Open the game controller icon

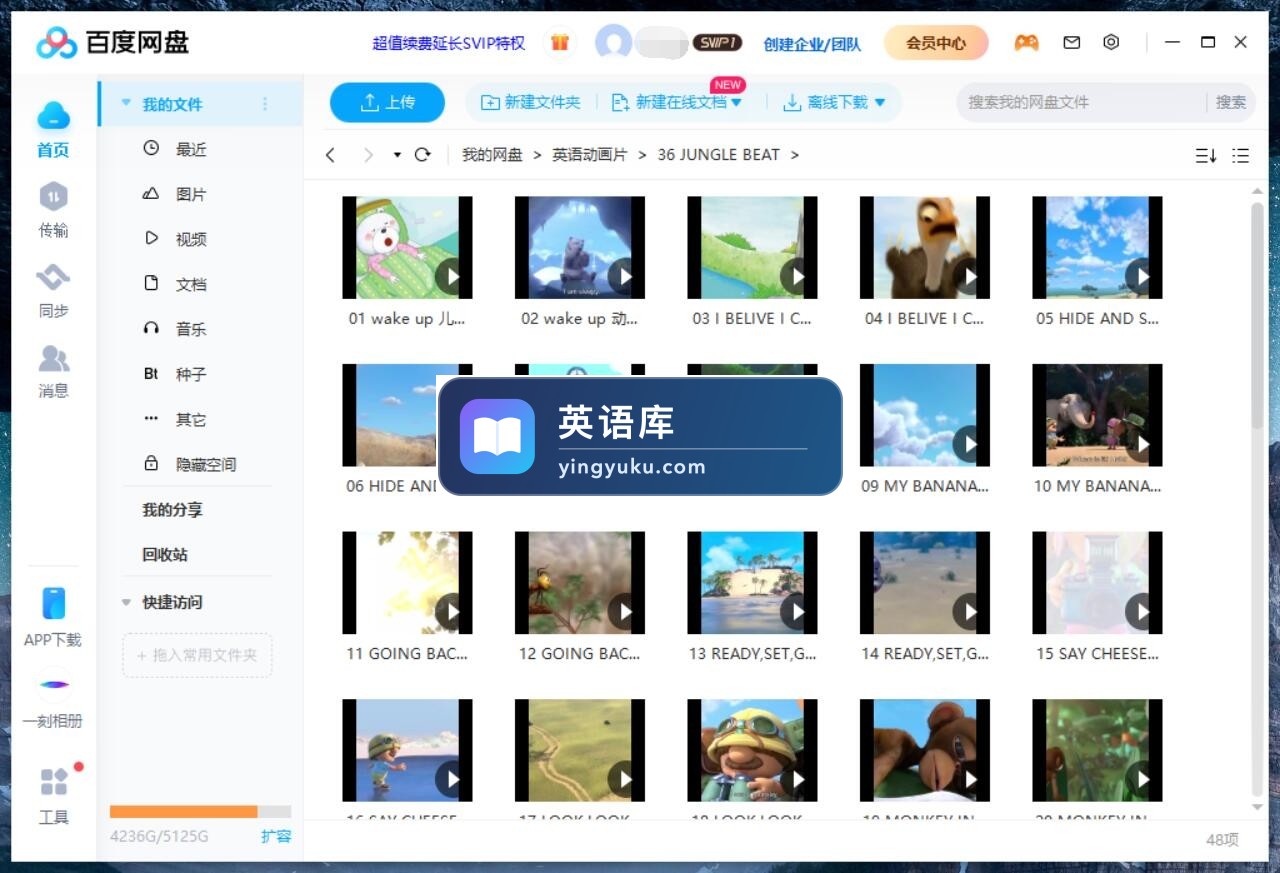pos(1026,43)
